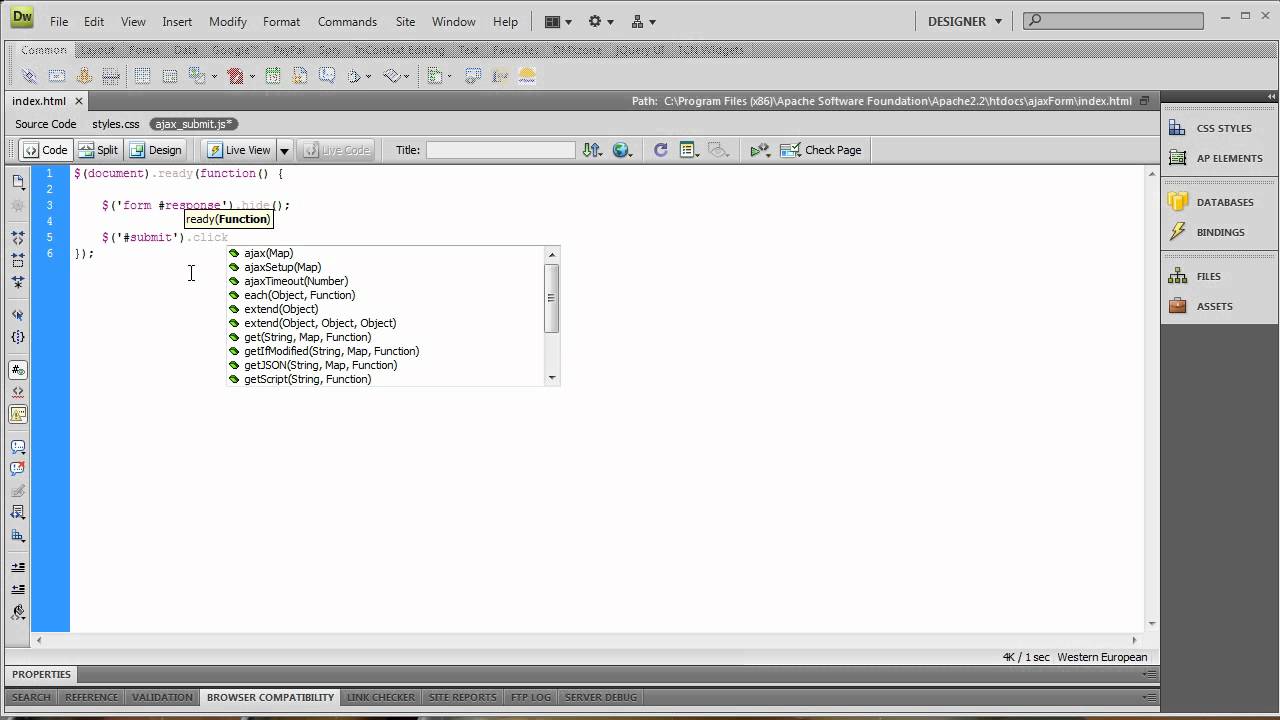Click the Insert Date calendar icon
This screenshot has height=720, width=1280.
273,76
